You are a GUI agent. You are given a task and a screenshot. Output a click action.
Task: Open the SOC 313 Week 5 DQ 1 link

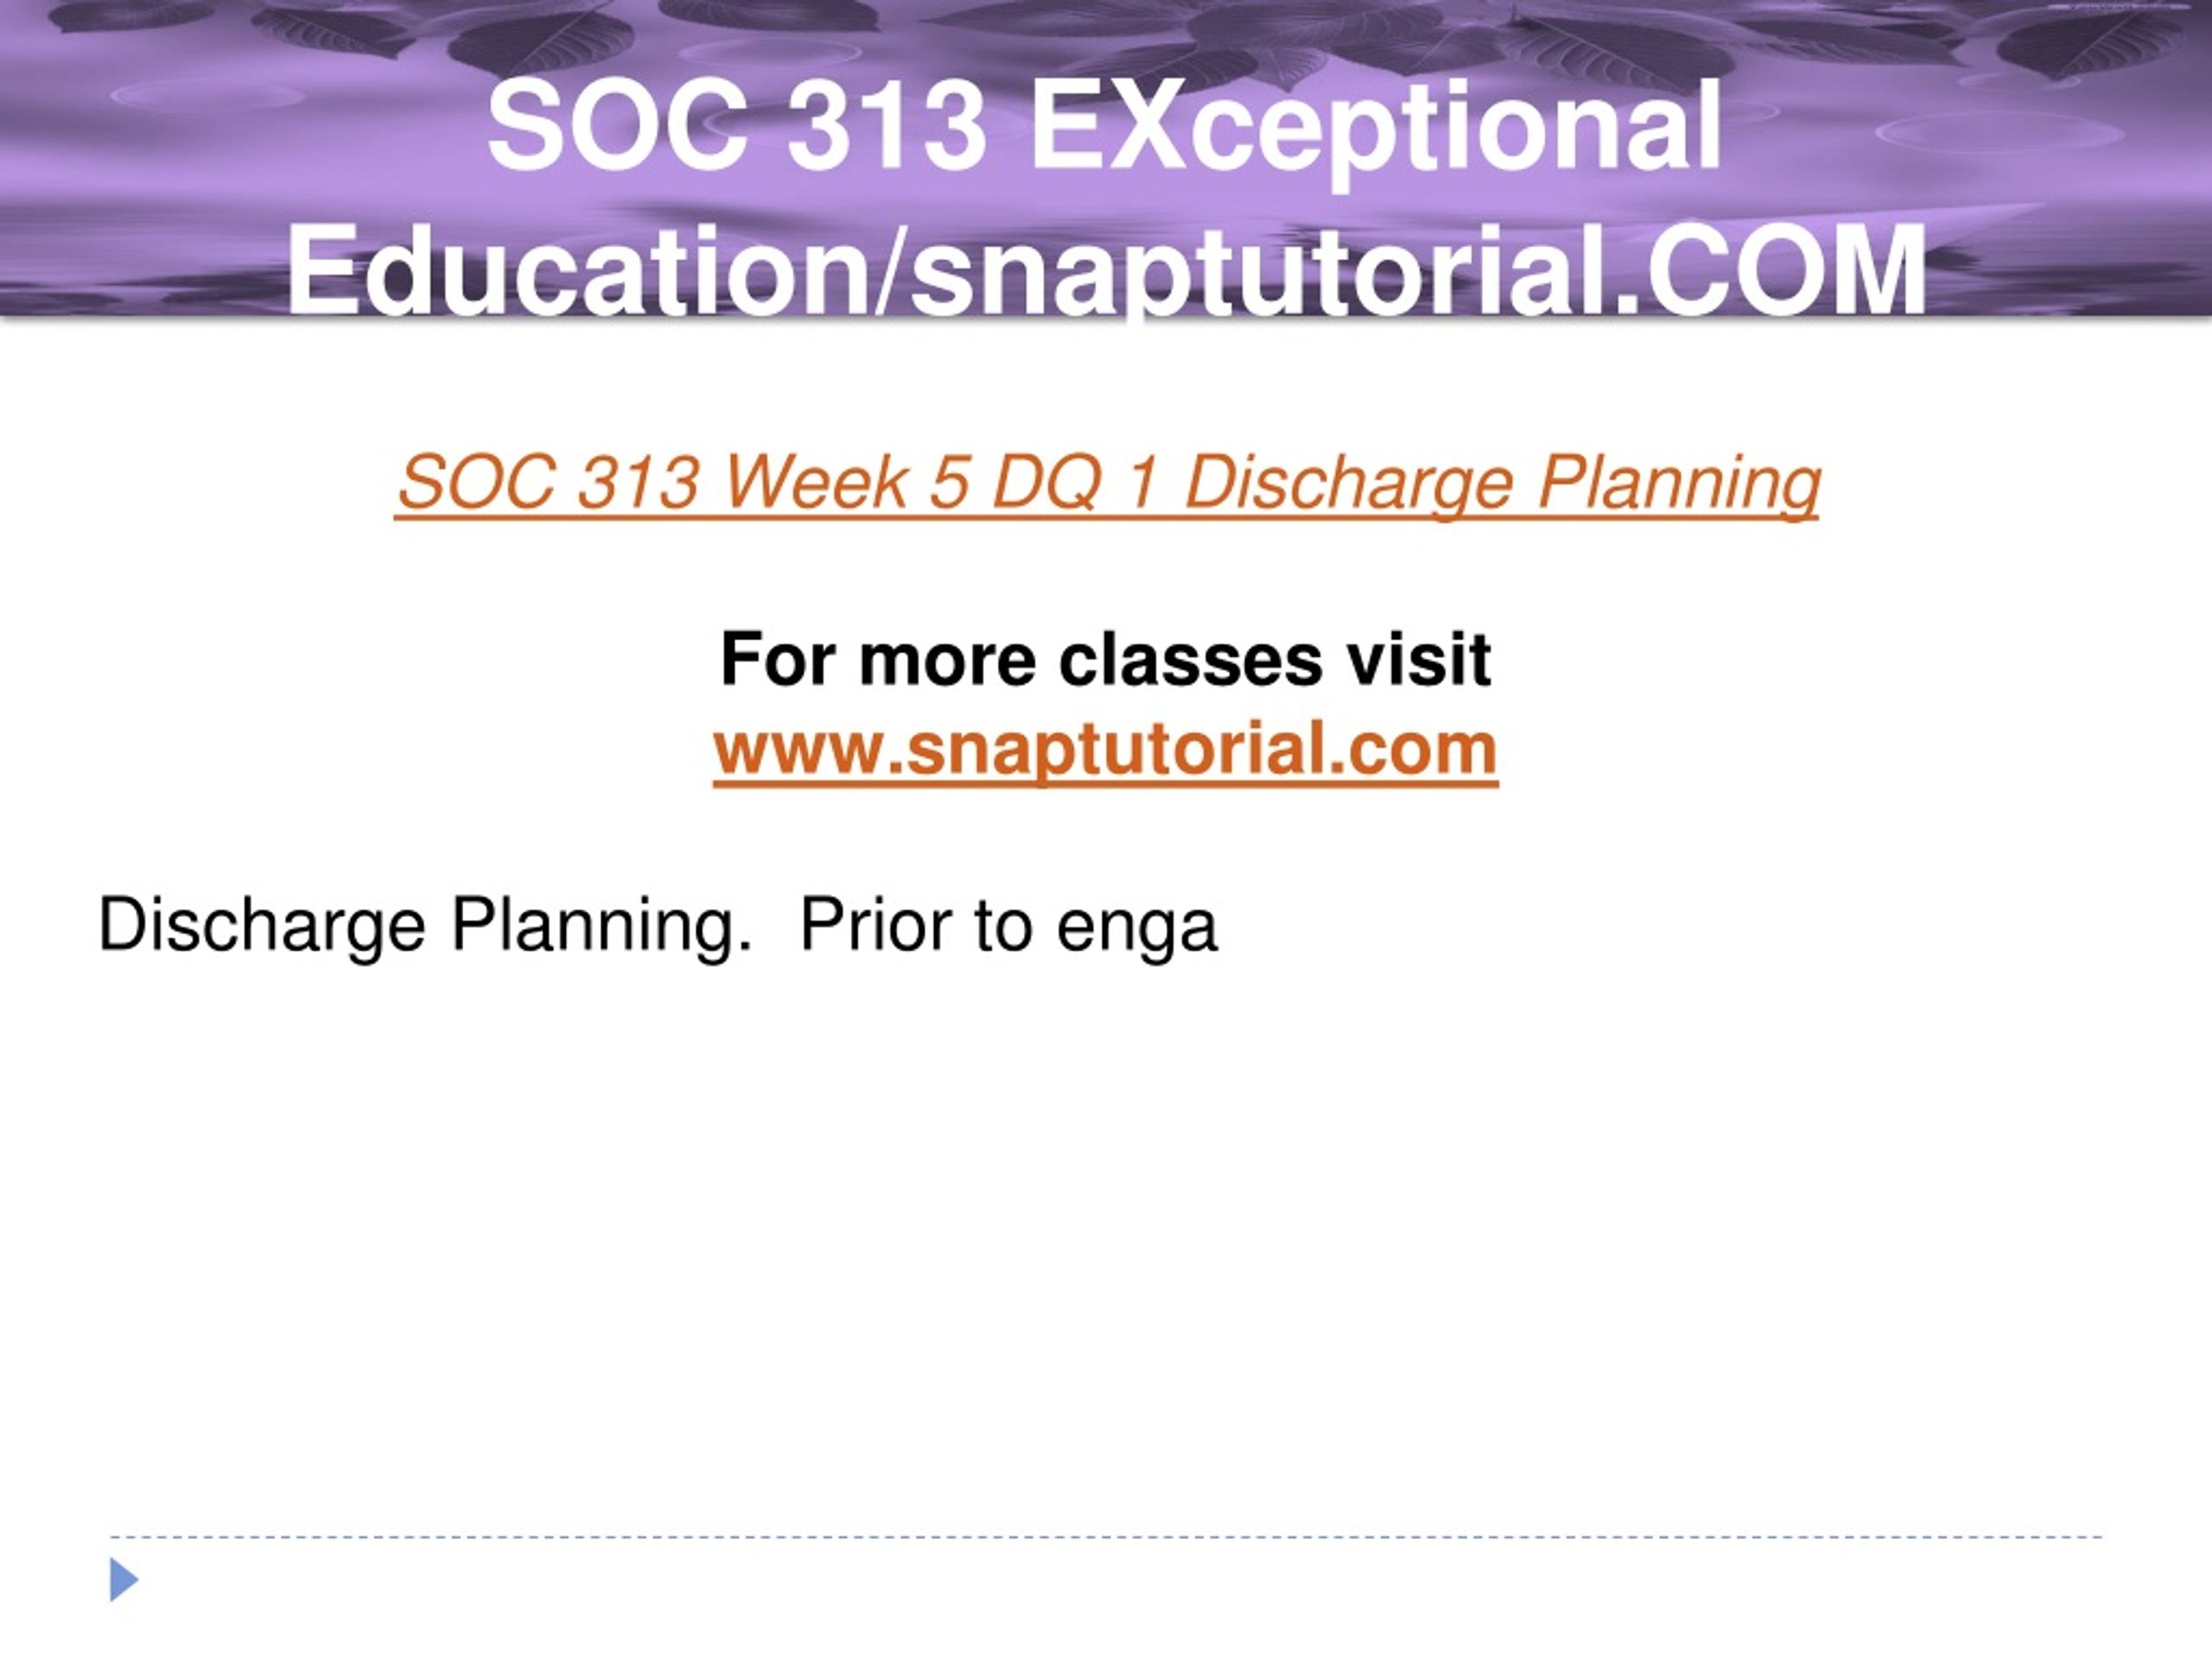pyautogui.click(x=1107, y=485)
